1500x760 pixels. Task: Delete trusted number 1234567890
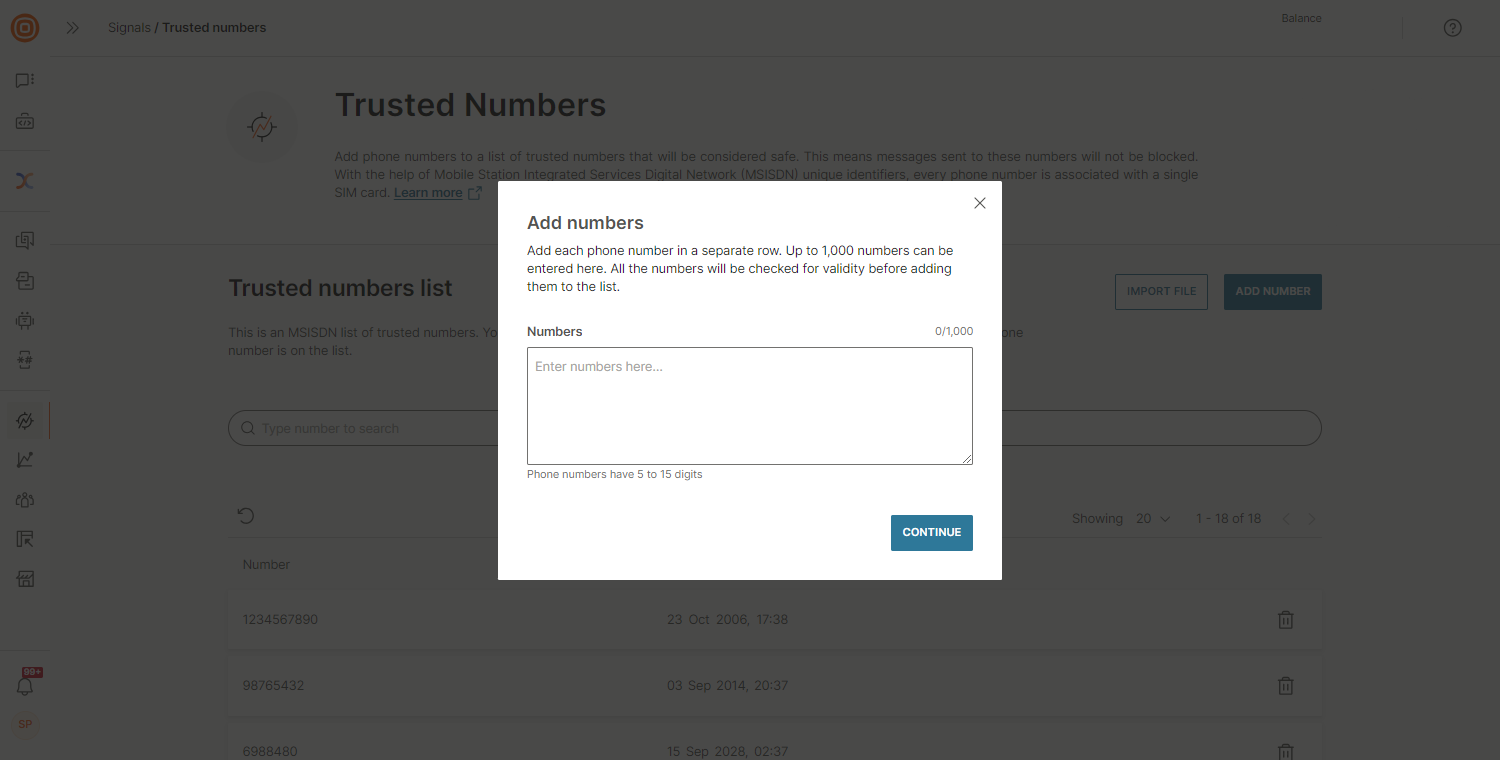pos(1286,620)
